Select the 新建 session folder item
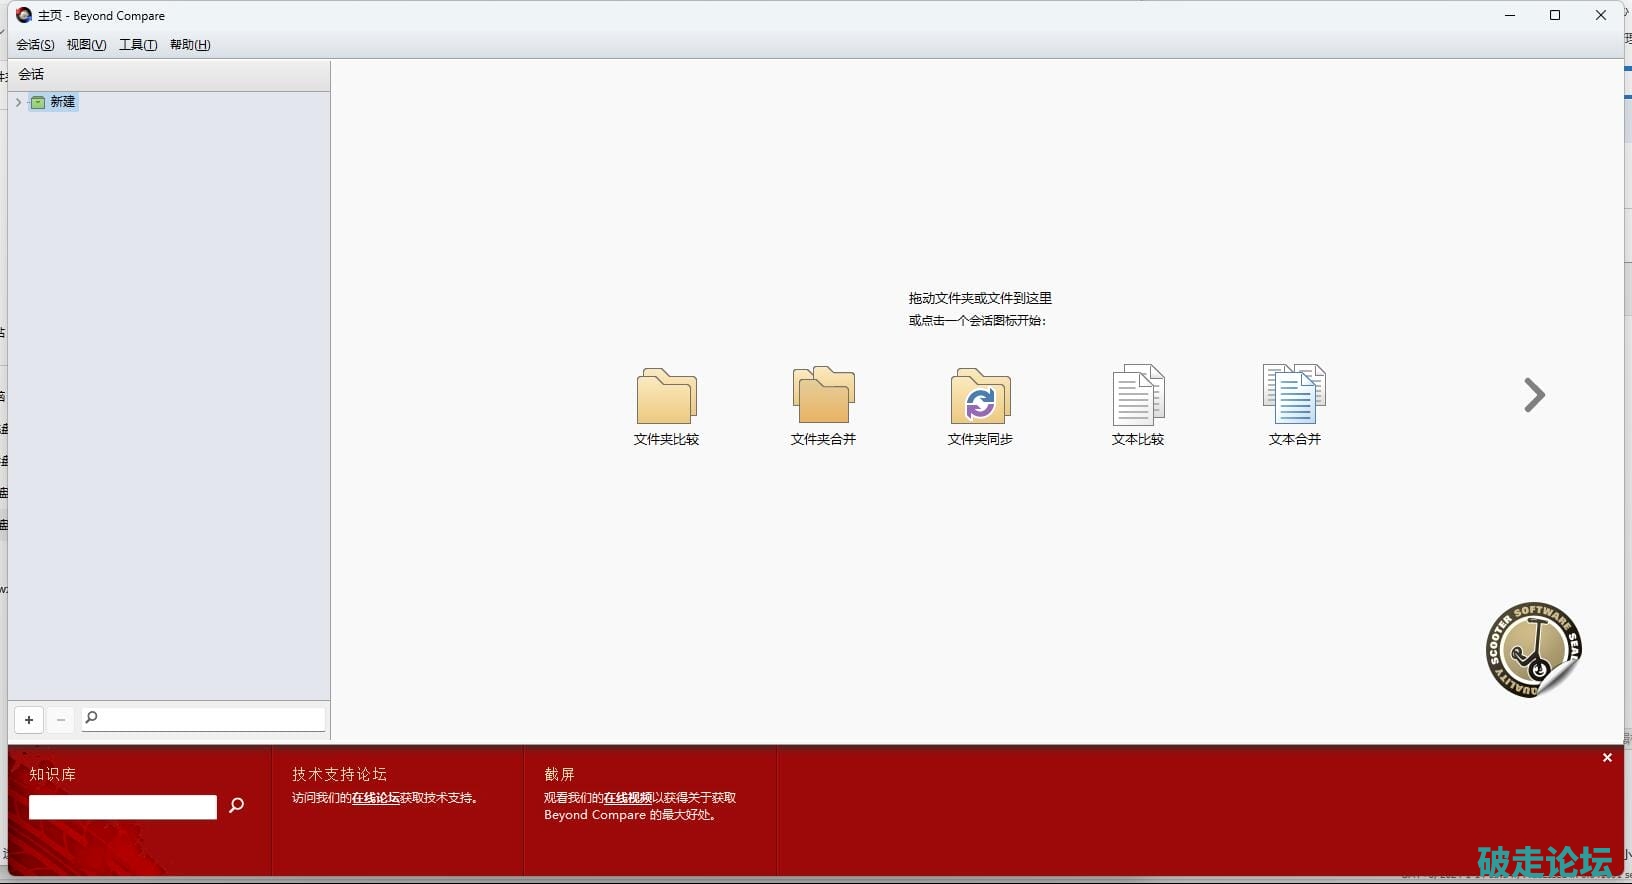Viewport: 1632px width, 884px height. pyautogui.click(x=62, y=102)
